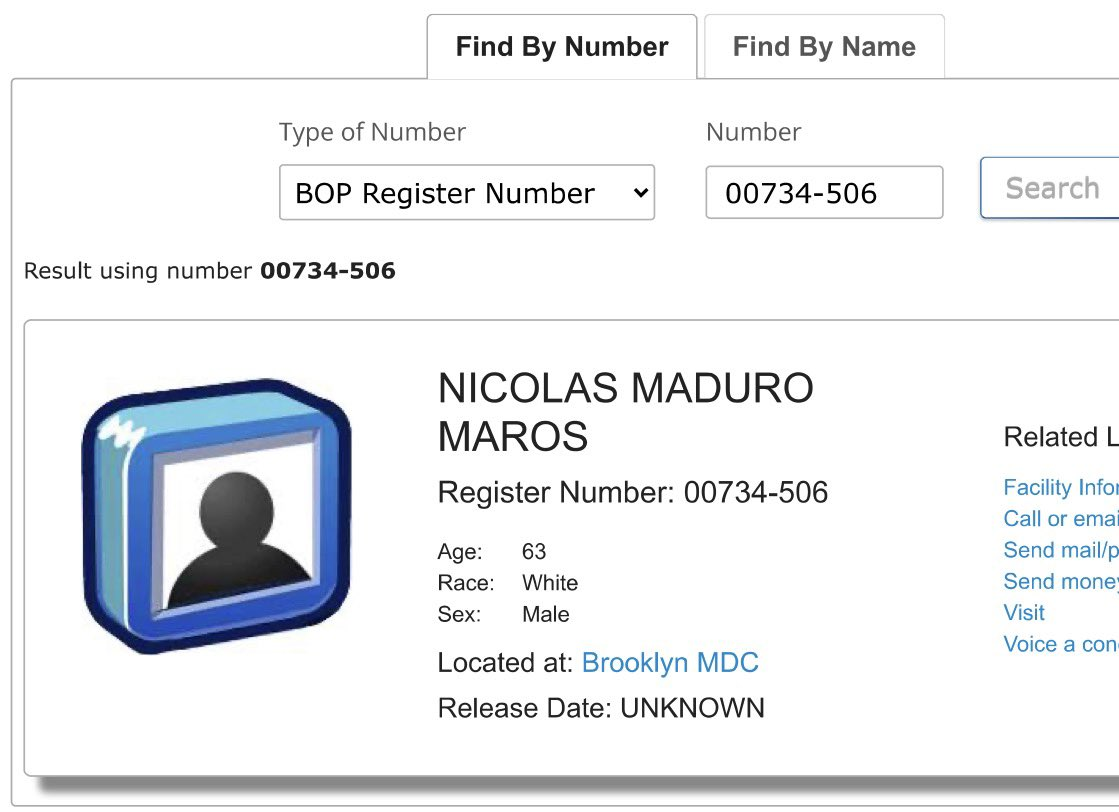Click the Age value 63
The image size is (1119, 812).
click(x=534, y=552)
